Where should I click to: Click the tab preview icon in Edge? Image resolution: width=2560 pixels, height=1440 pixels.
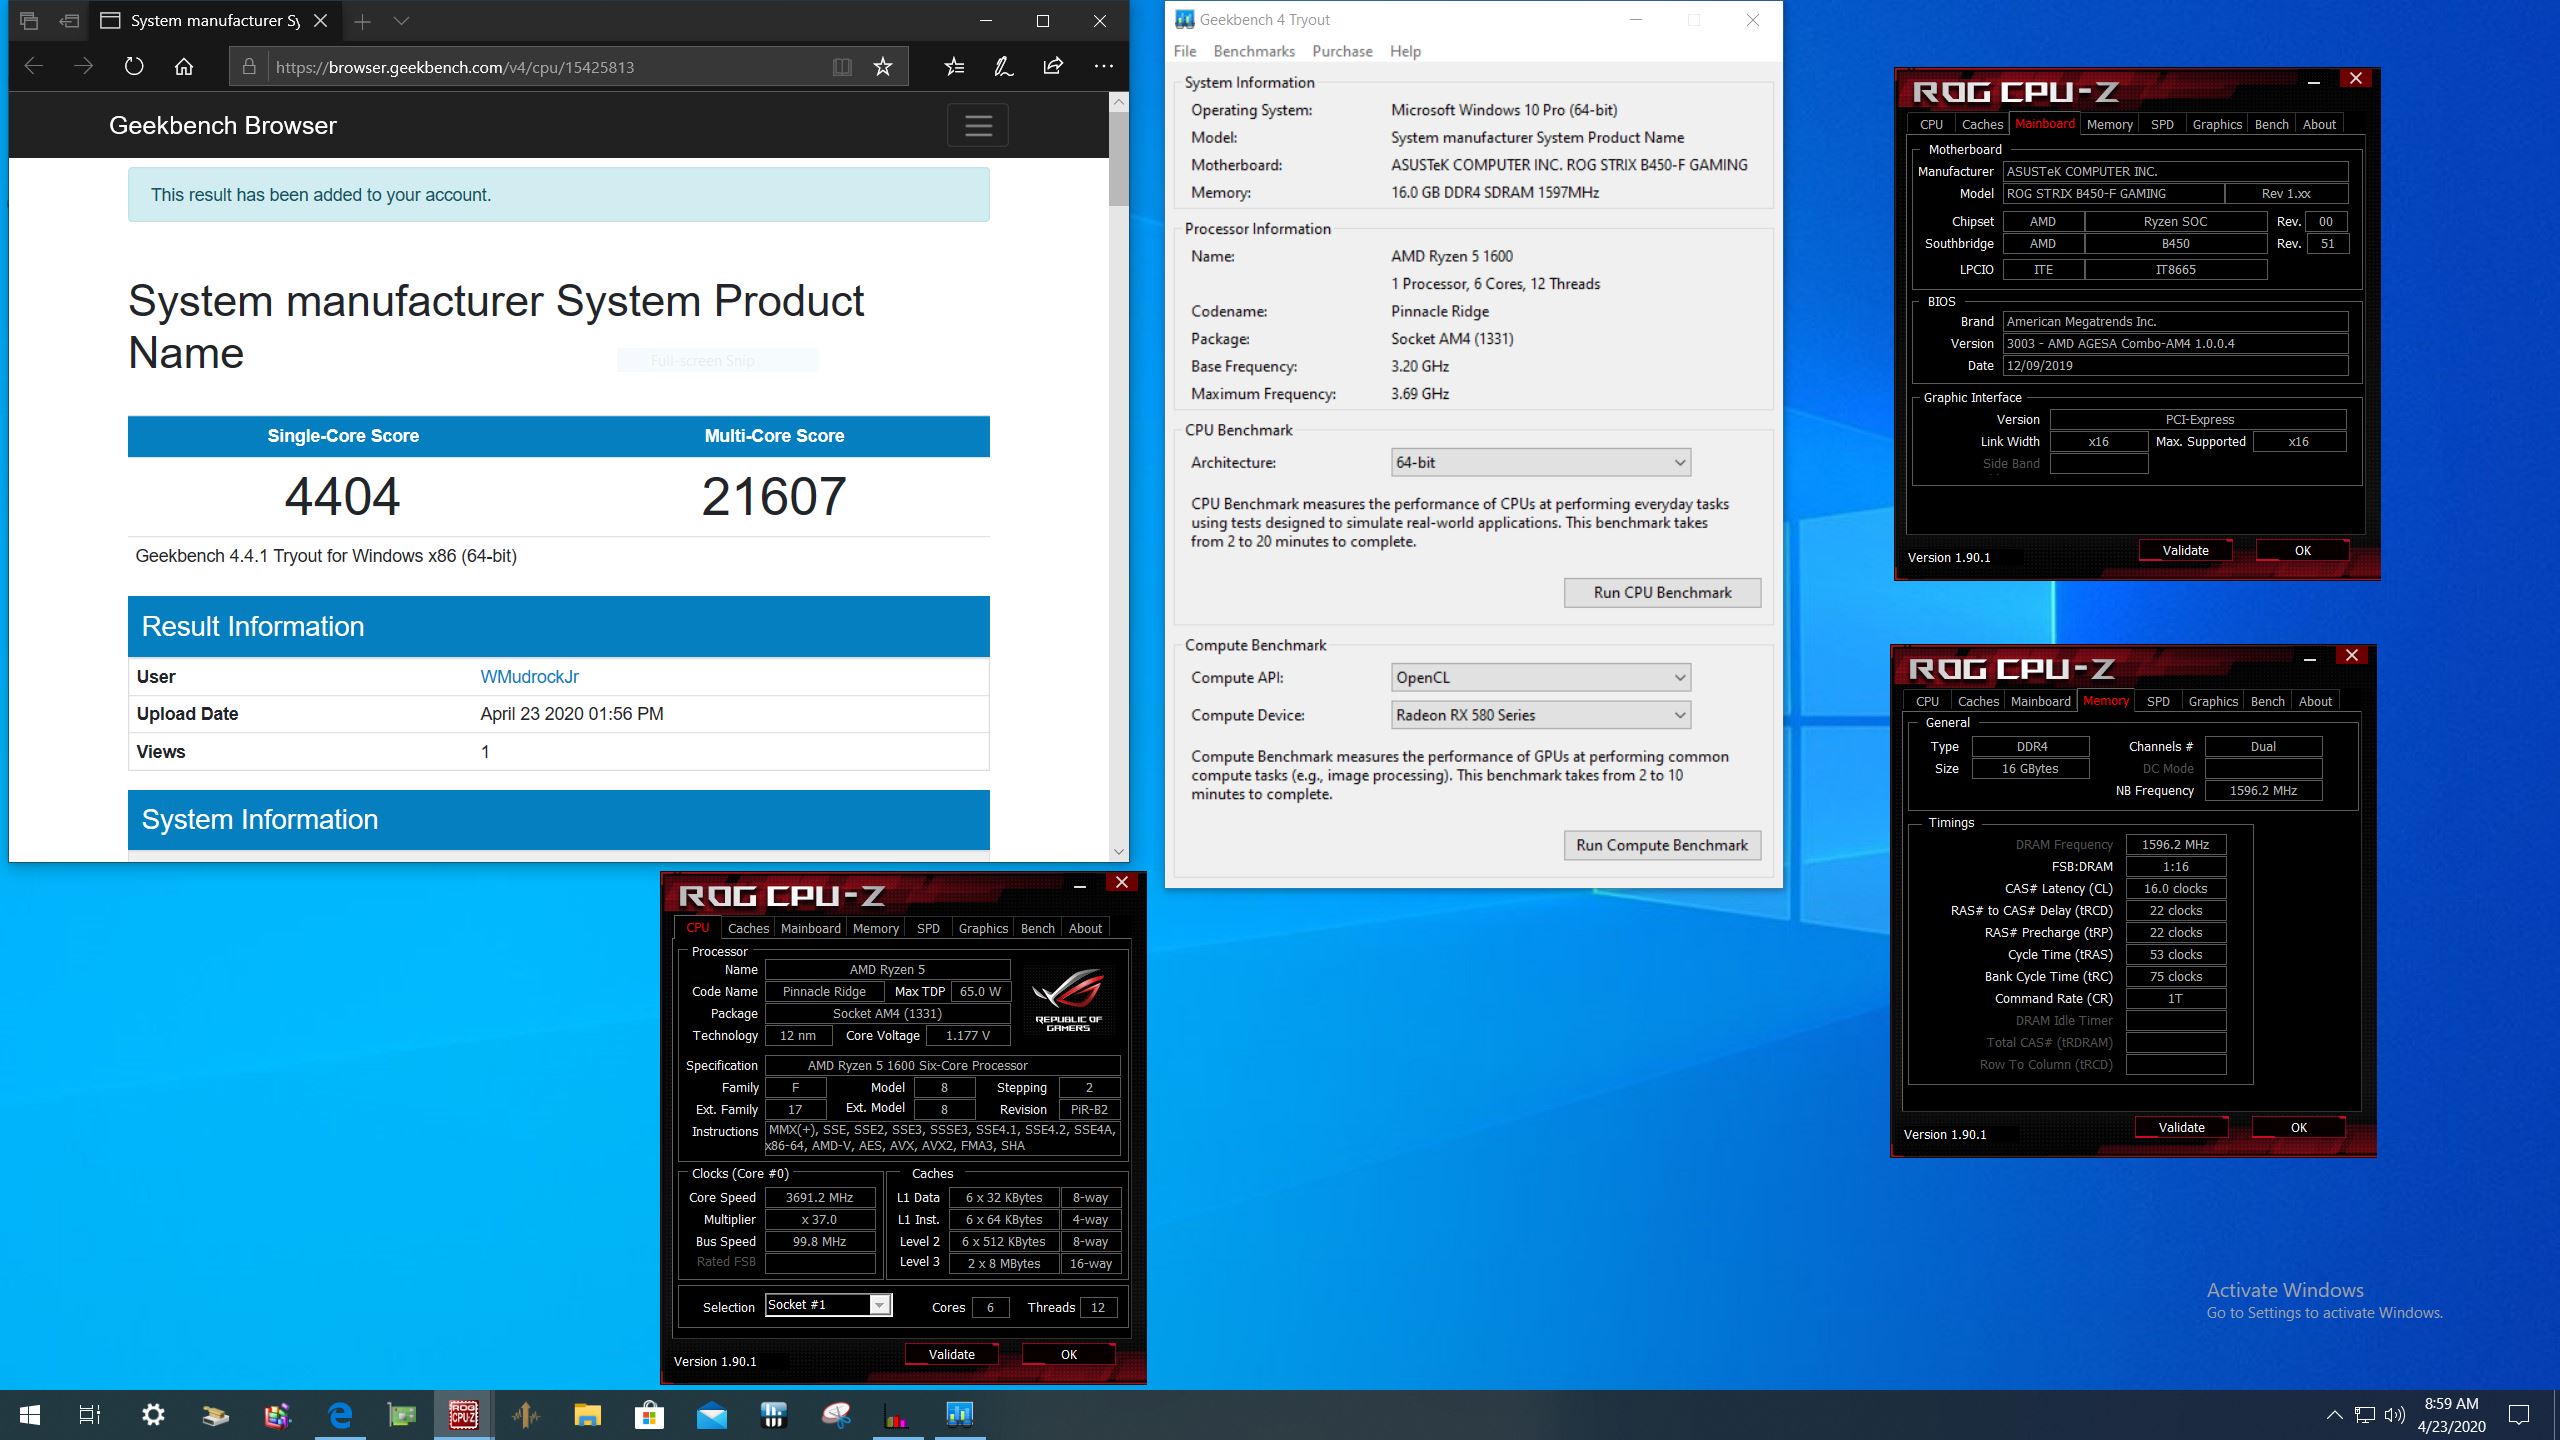pyautogui.click(x=29, y=20)
